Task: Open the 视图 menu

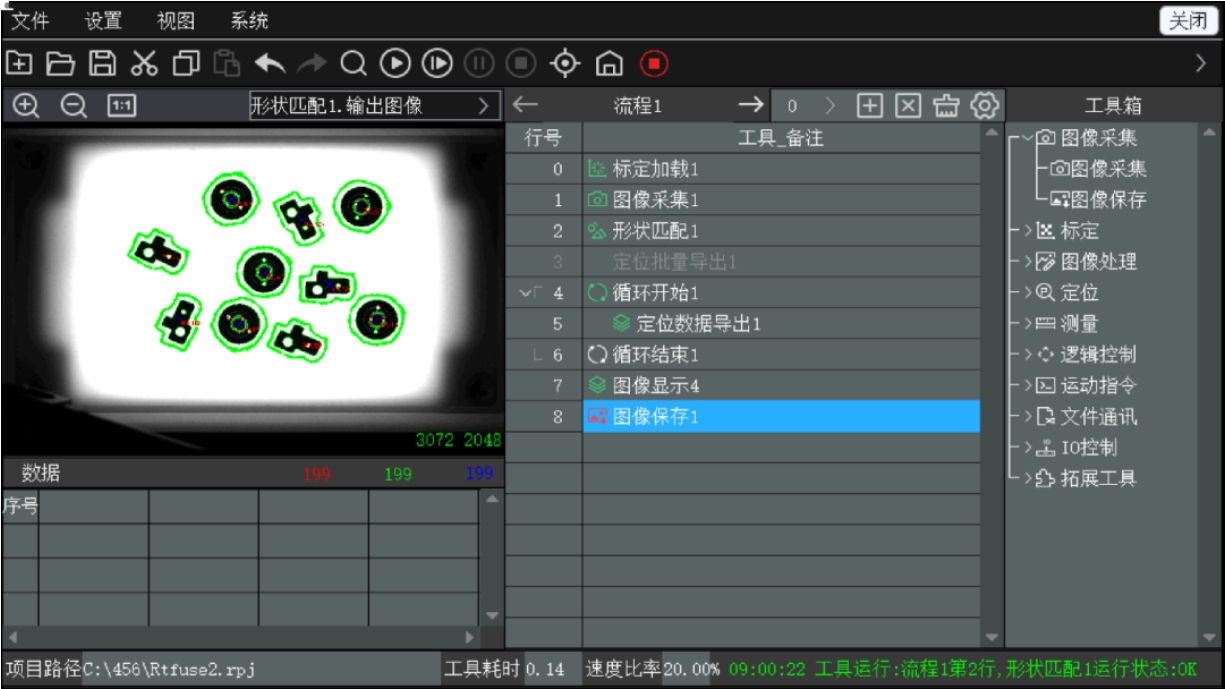Action: pos(176,20)
